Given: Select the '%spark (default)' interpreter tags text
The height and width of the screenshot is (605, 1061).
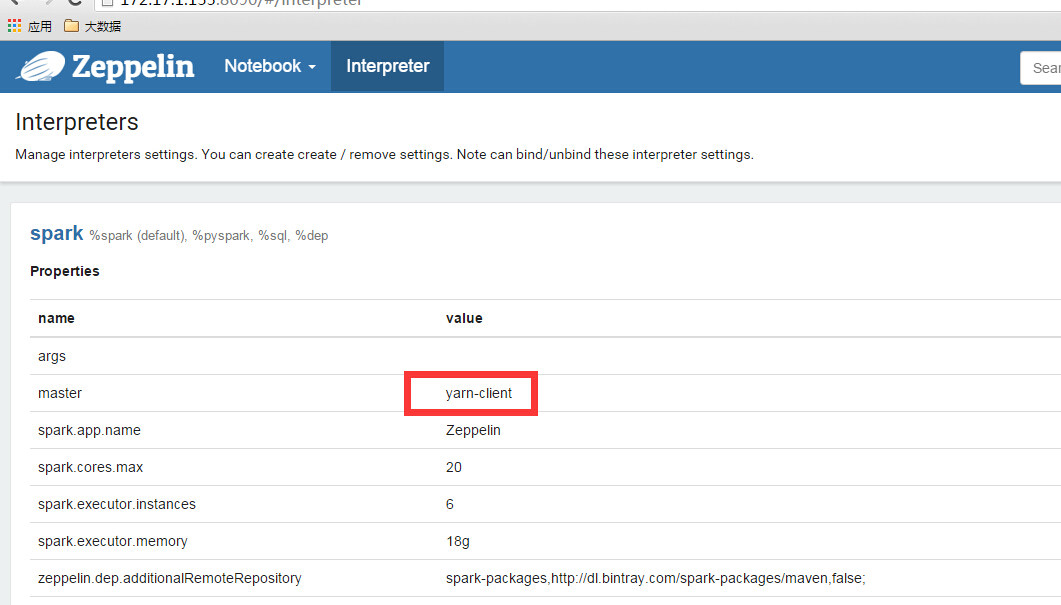Looking at the screenshot, I should [208, 236].
